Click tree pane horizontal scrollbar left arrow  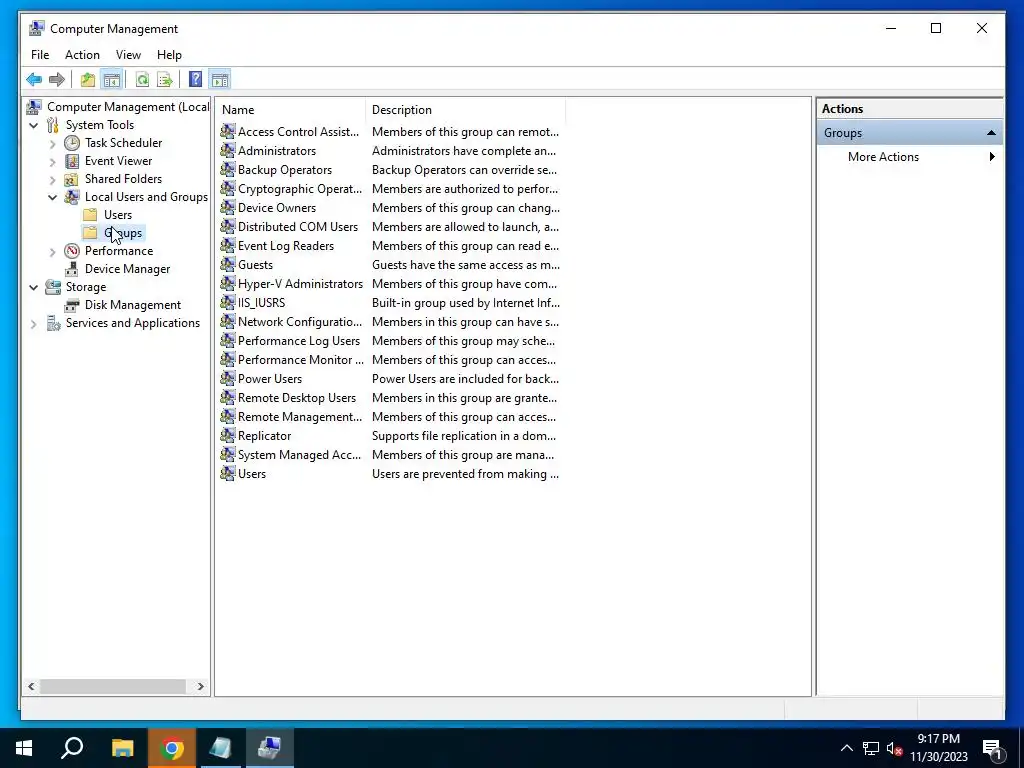click(31, 686)
